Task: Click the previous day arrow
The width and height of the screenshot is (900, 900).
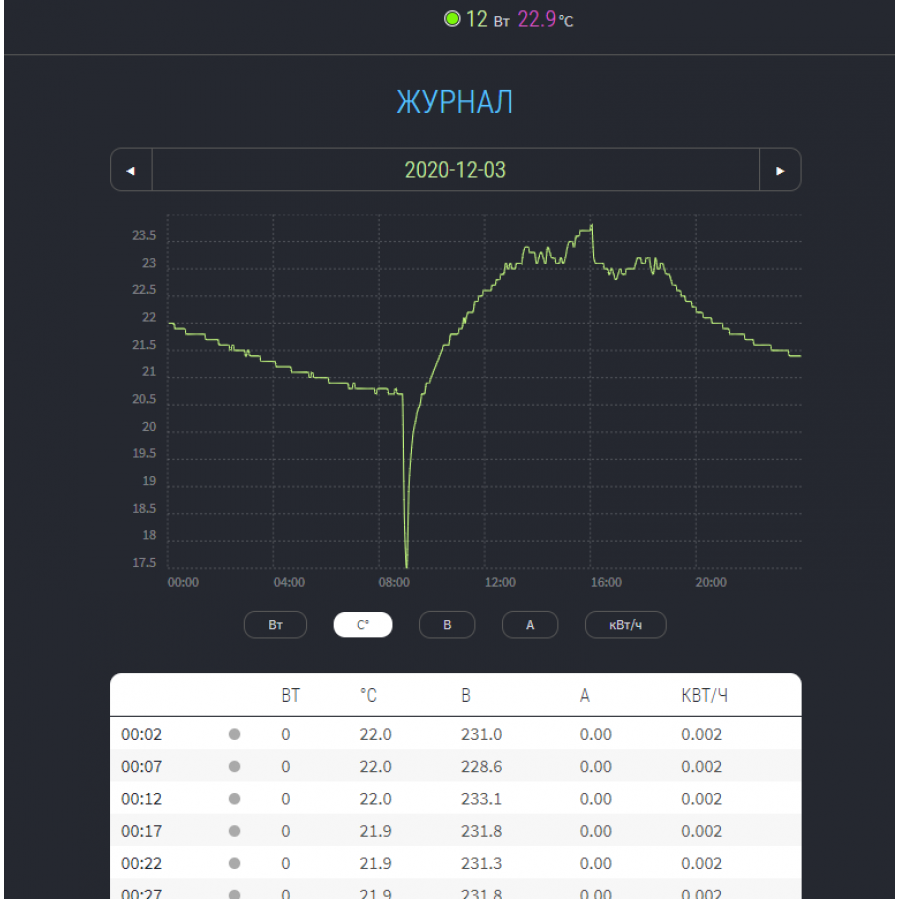Action: pyautogui.click(x=131, y=170)
